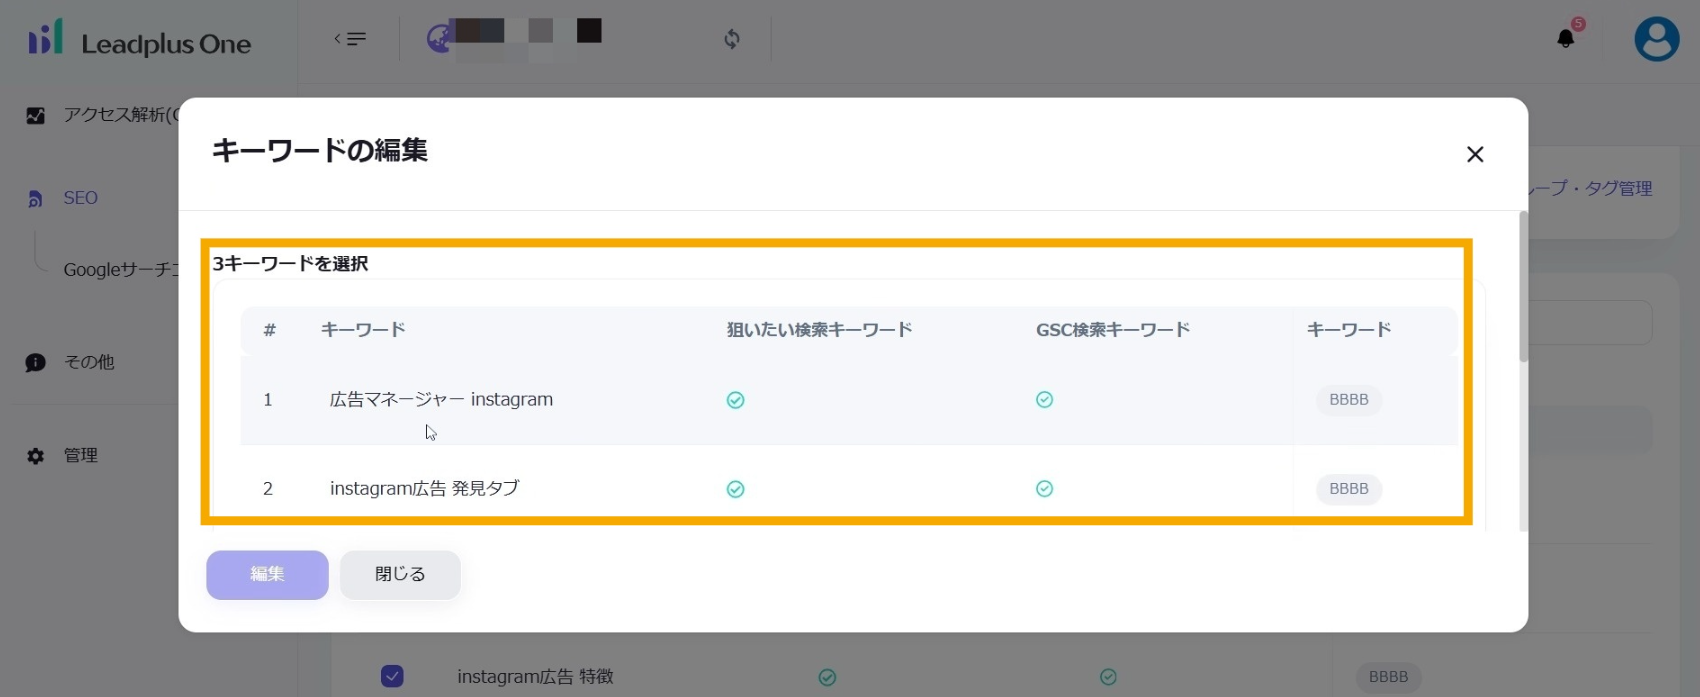Open Googleサーチ submenu item
The width and height of the screenshot is (1700, 697).
[120, 270]
